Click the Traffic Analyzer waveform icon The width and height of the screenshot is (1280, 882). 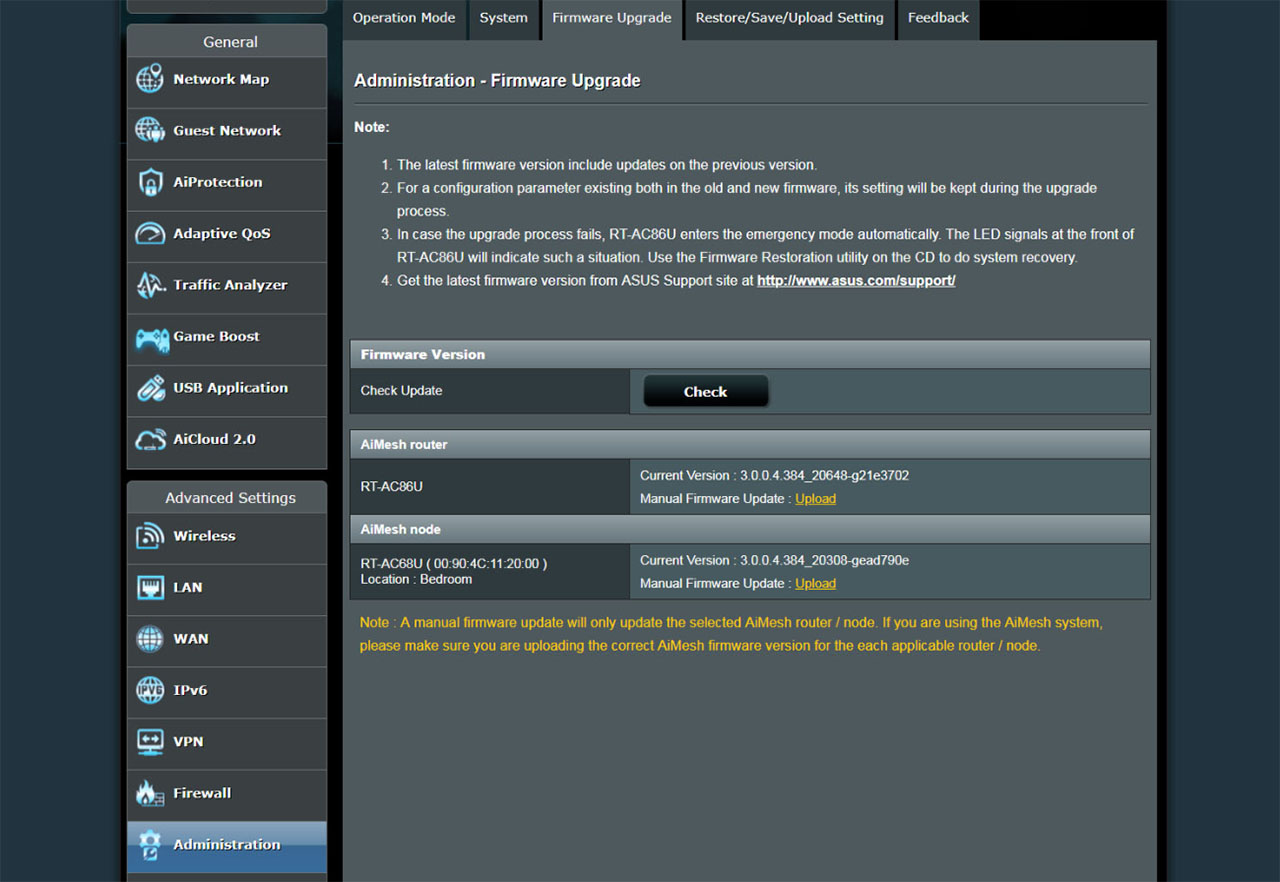coord(150,285)
